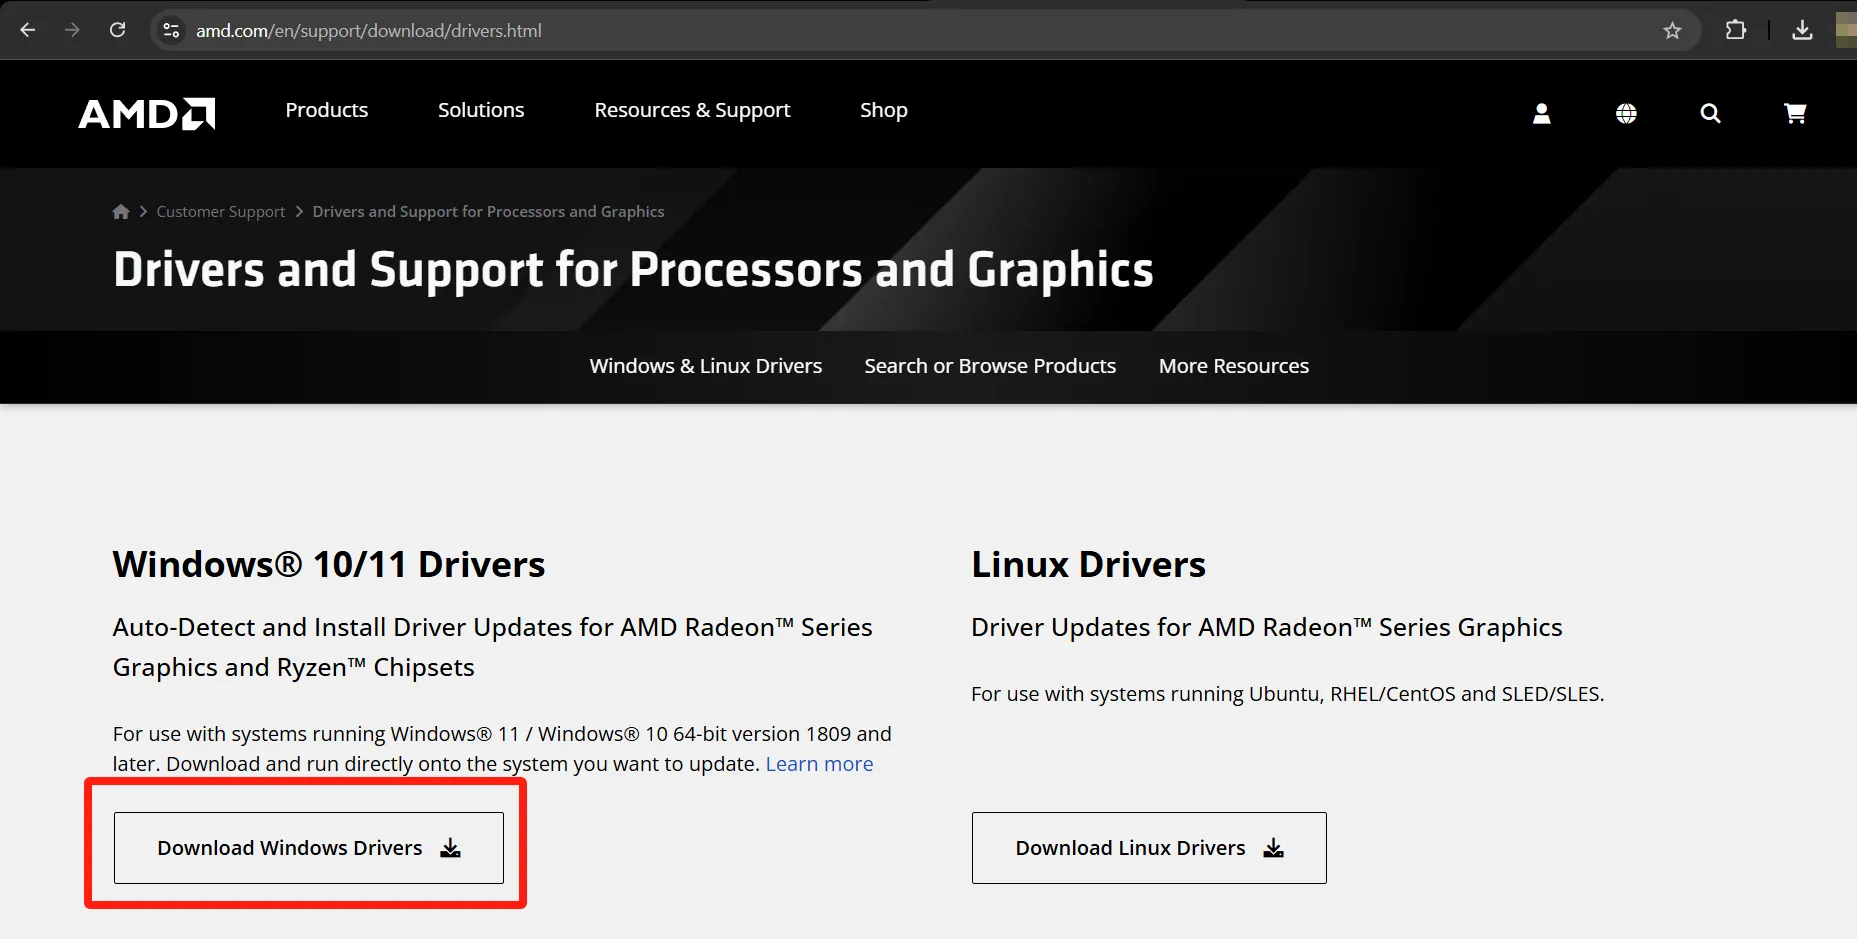
Task: Click the search magnifier icon
Action: point(1710,114)
